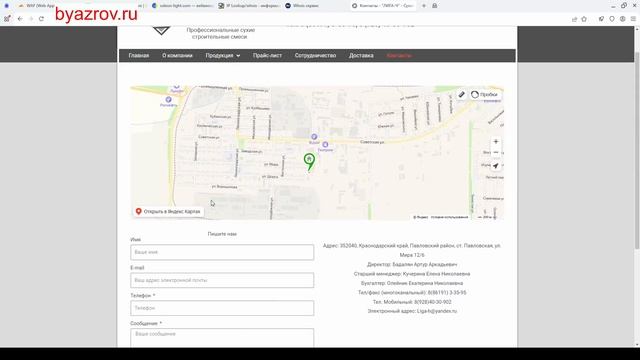Click the Тел/факс phone number line

[x=412, y=293]
